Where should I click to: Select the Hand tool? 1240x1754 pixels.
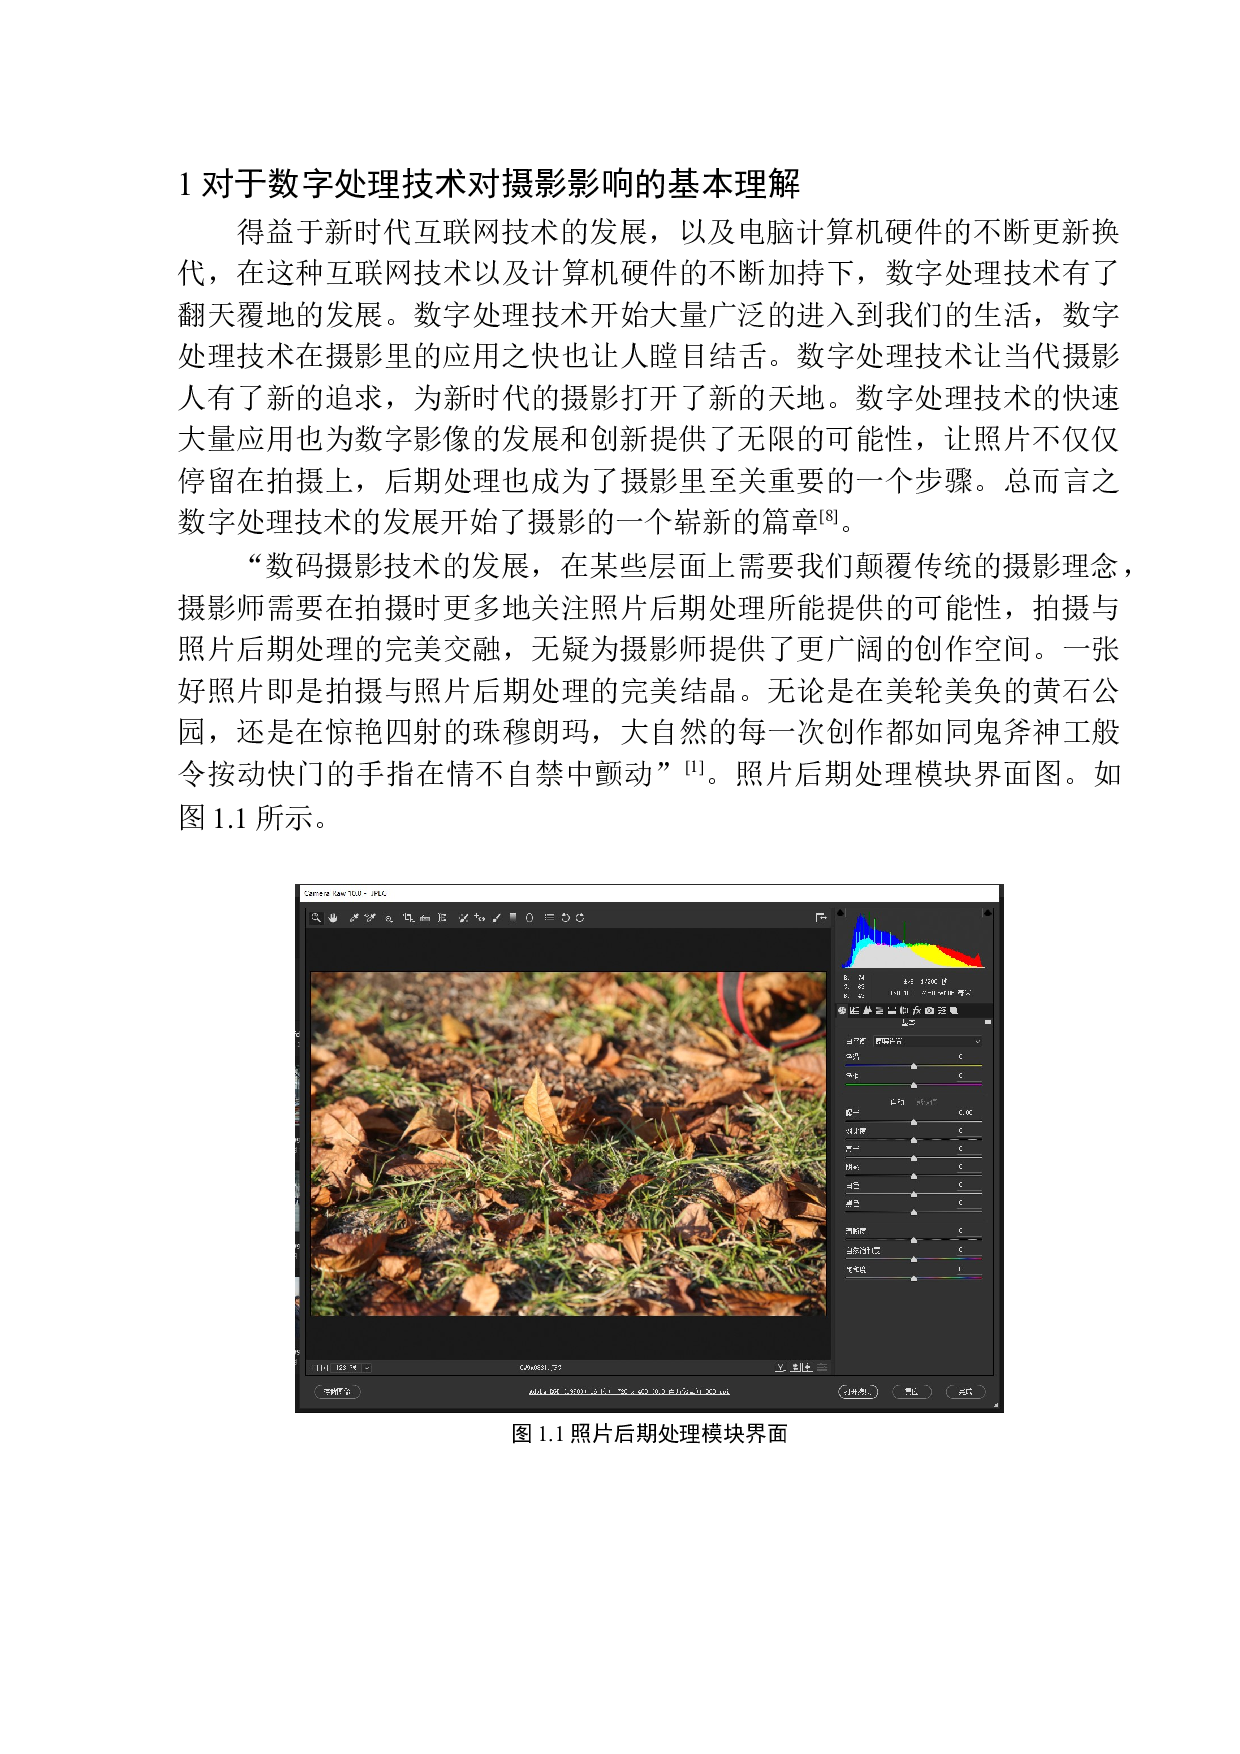(x=333, y=917)
